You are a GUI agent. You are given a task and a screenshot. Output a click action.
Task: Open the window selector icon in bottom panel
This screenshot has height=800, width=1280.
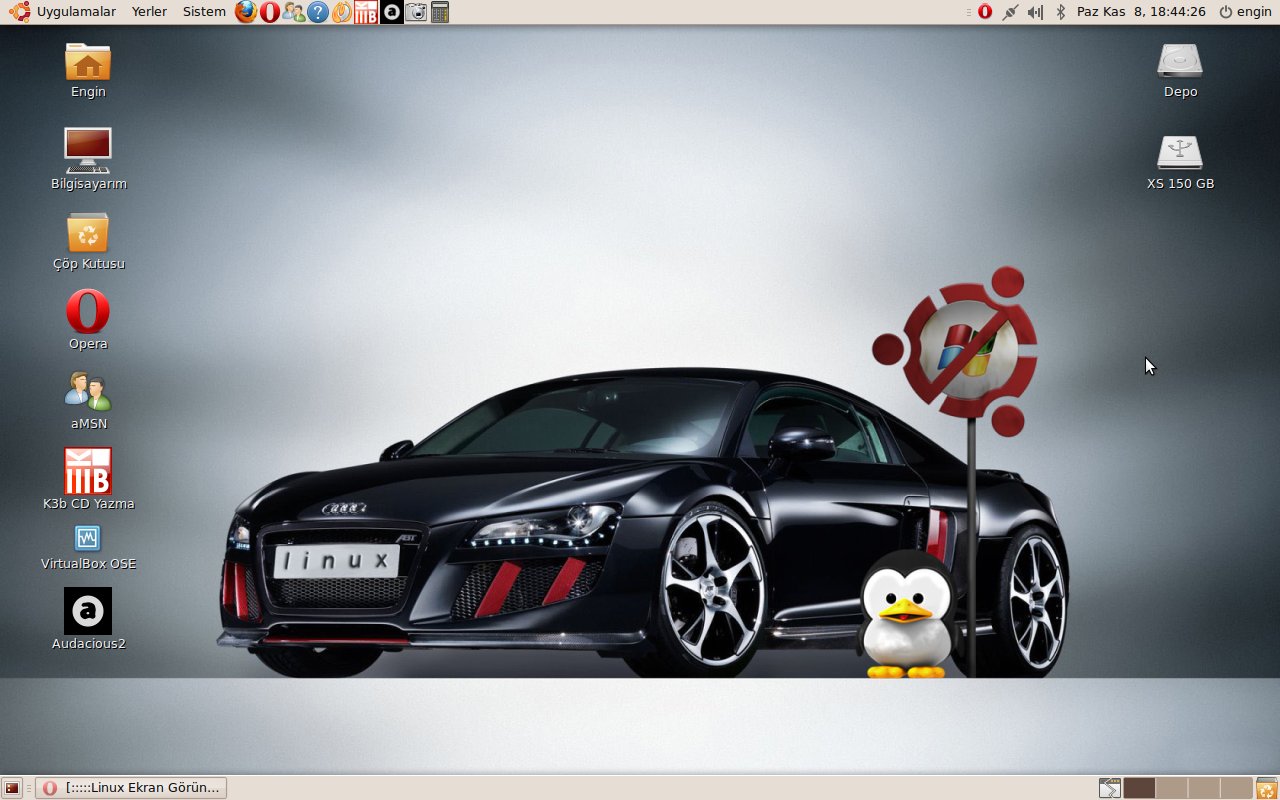tap(1109, 788)
